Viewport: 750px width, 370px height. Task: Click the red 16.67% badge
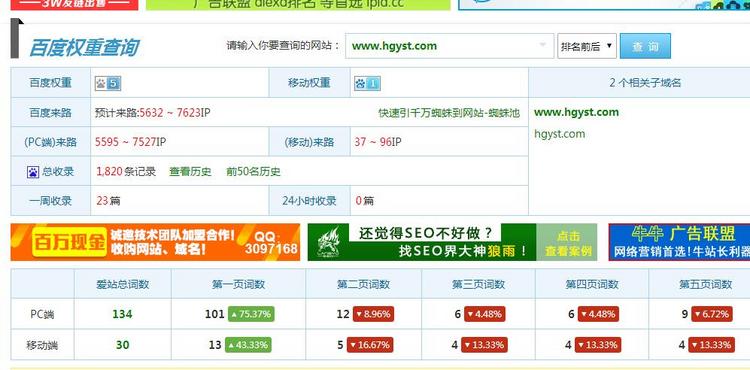point(371,345)
